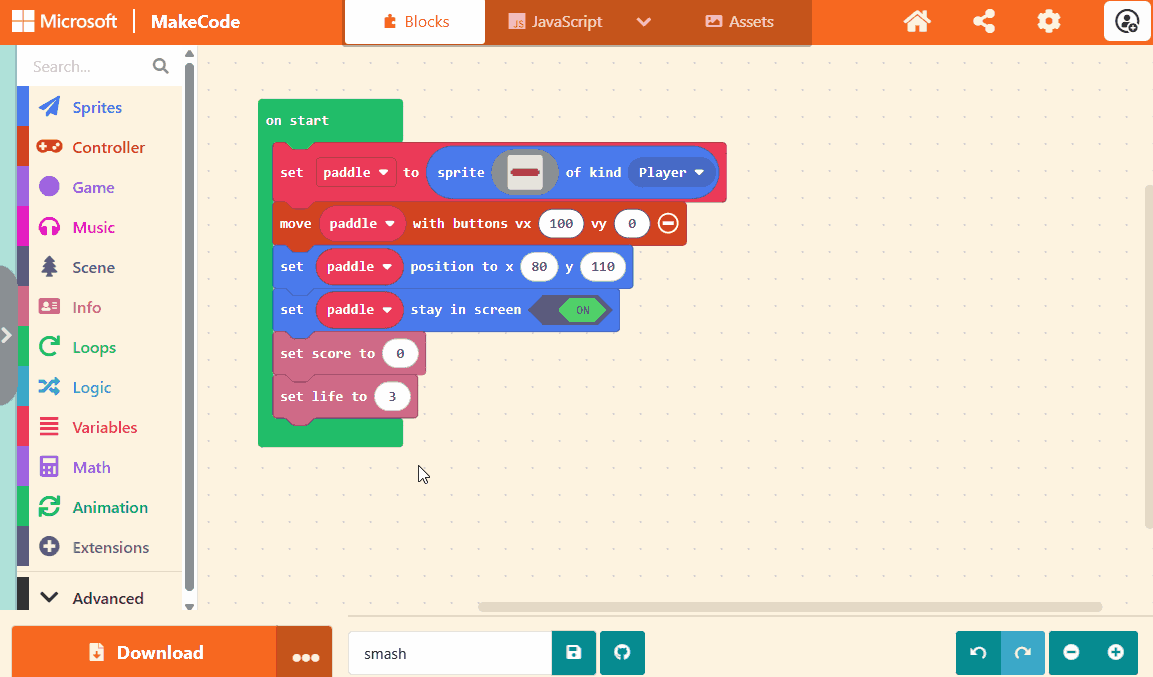Remove optional vx vy parameters with minus
This screenshot has height=677, width=1153.
coord(668,223)
